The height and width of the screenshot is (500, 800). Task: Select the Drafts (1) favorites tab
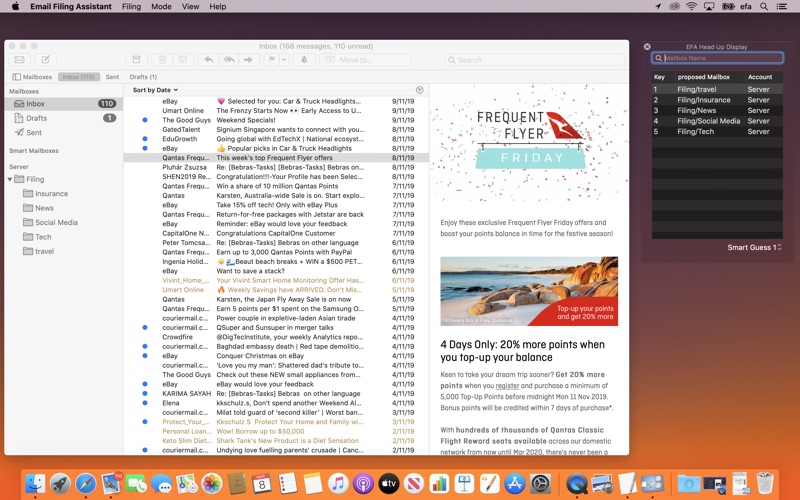click(143, 77)
